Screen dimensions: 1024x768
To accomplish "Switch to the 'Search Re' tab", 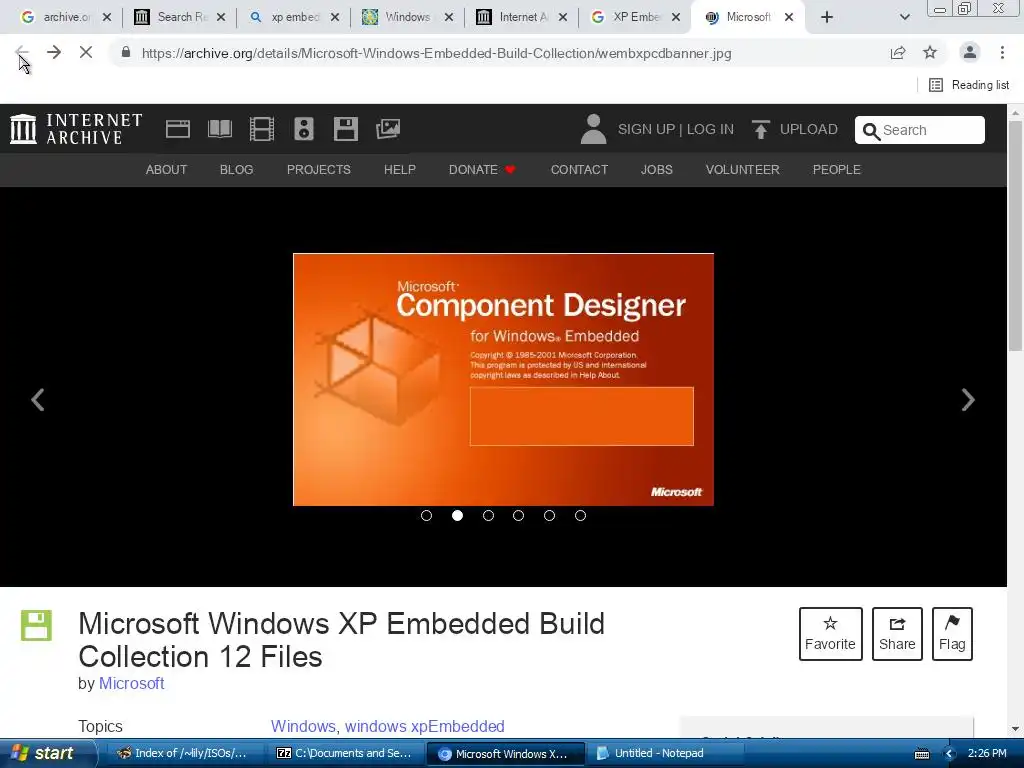I will click(179, 17).
